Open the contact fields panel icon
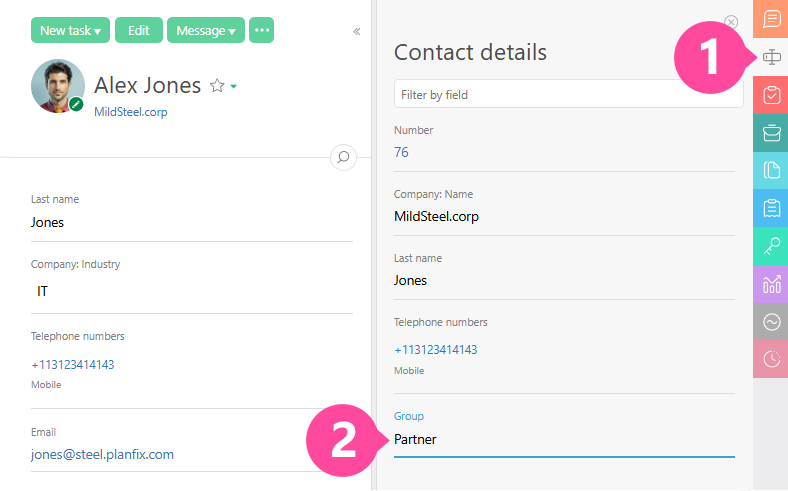The image size is (788, 491). click(x=771, y=57)
